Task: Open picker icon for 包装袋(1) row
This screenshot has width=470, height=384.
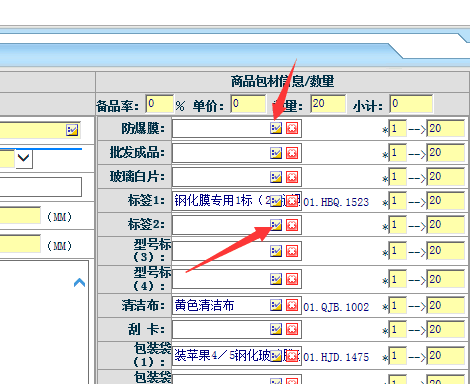Action: click(x=276, y=356)
